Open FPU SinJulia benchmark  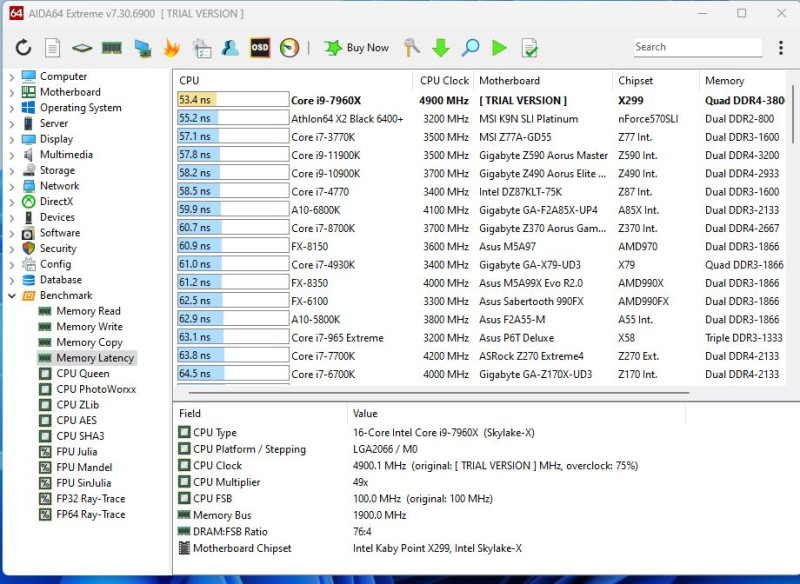pos(84,484)
